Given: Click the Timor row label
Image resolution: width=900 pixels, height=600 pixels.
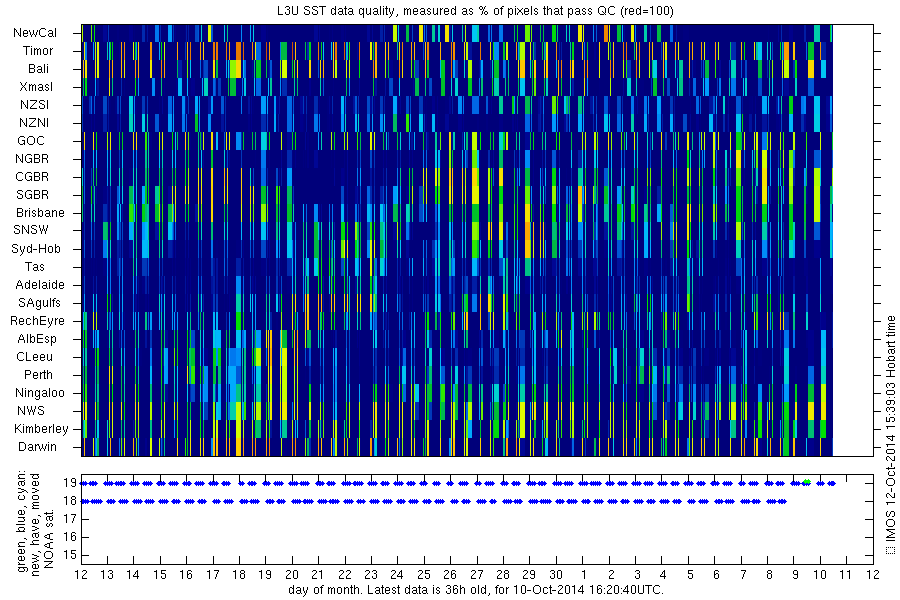Looking at the screenshot, I should tap(38, 51).
